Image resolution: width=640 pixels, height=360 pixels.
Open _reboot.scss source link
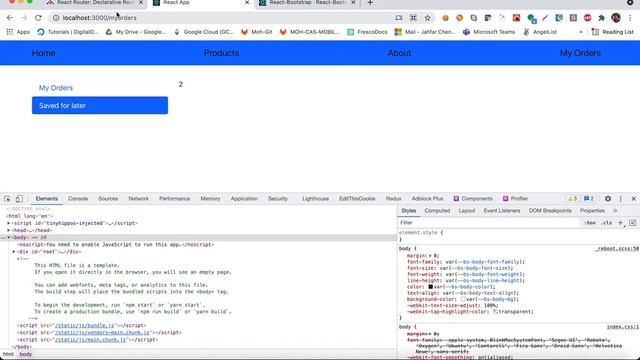pos(616,249)
